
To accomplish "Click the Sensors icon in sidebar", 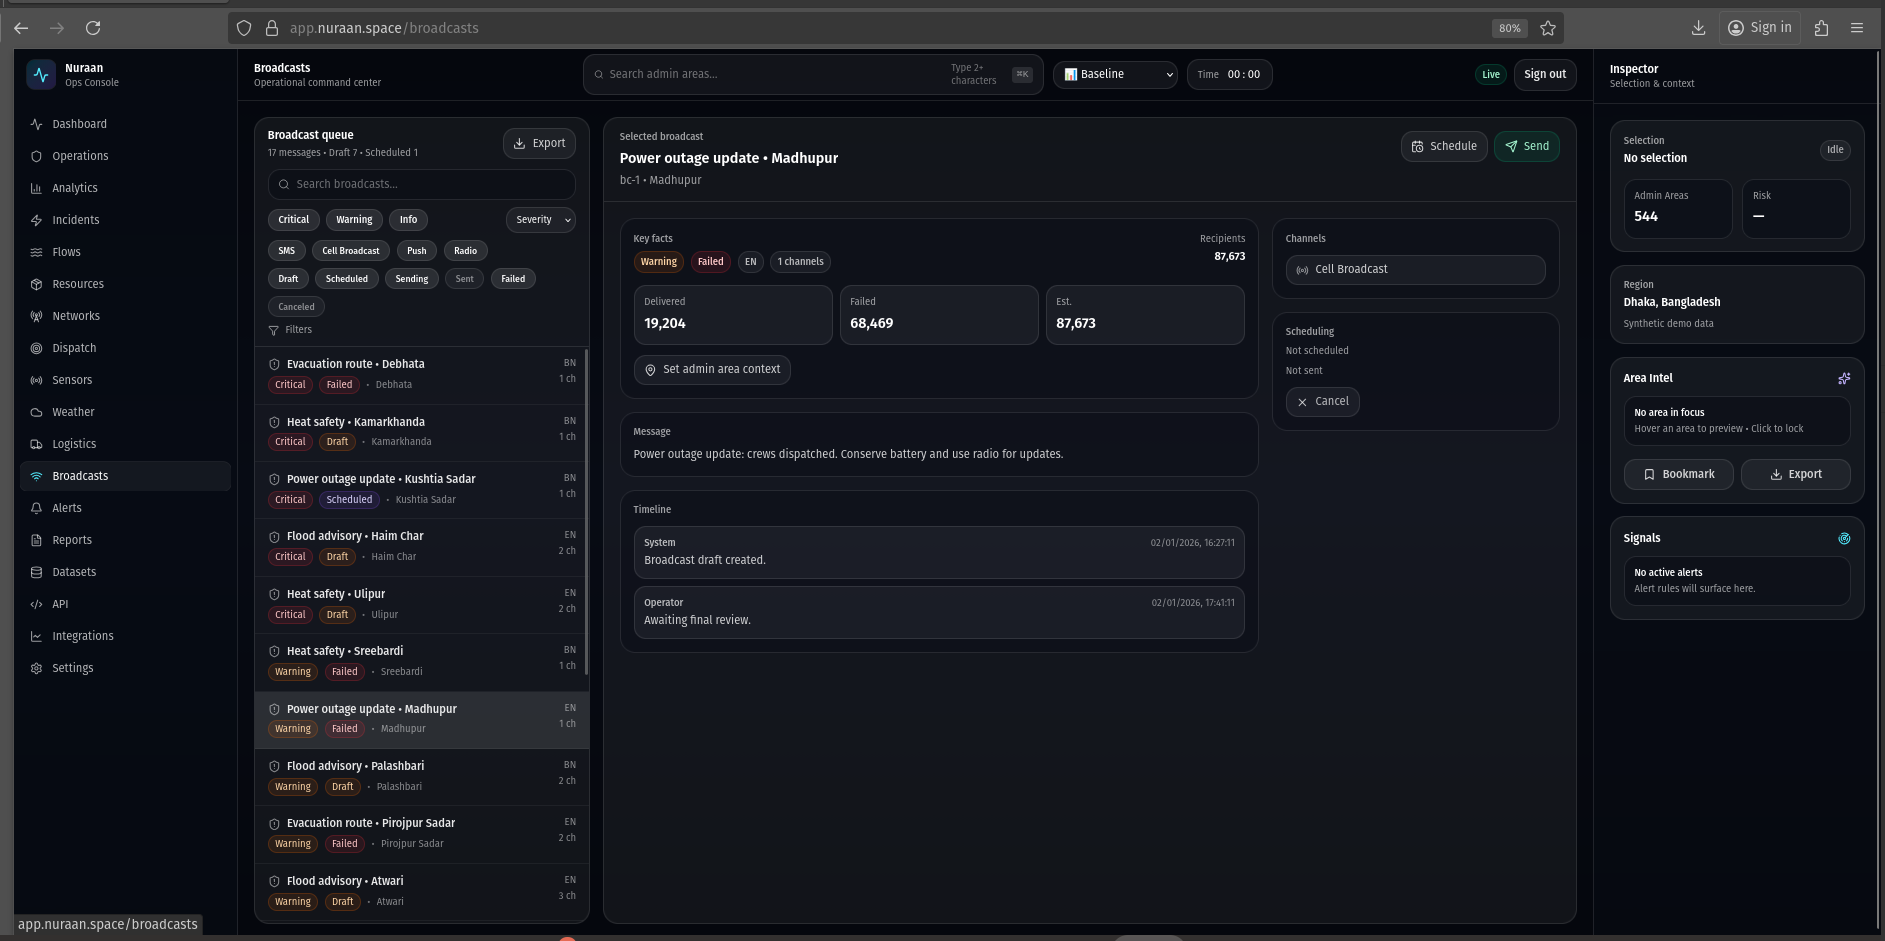I will pyautogui.click(x=37, y=380).
